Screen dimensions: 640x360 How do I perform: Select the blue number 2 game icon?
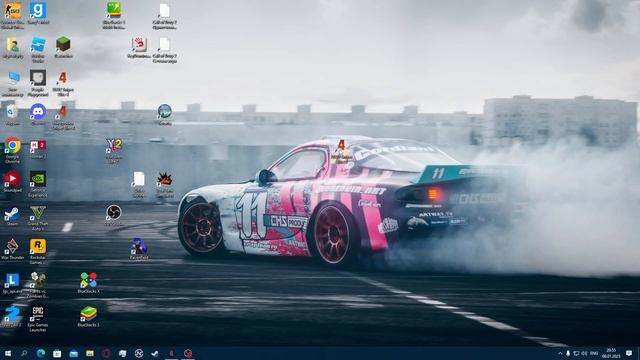13,313
